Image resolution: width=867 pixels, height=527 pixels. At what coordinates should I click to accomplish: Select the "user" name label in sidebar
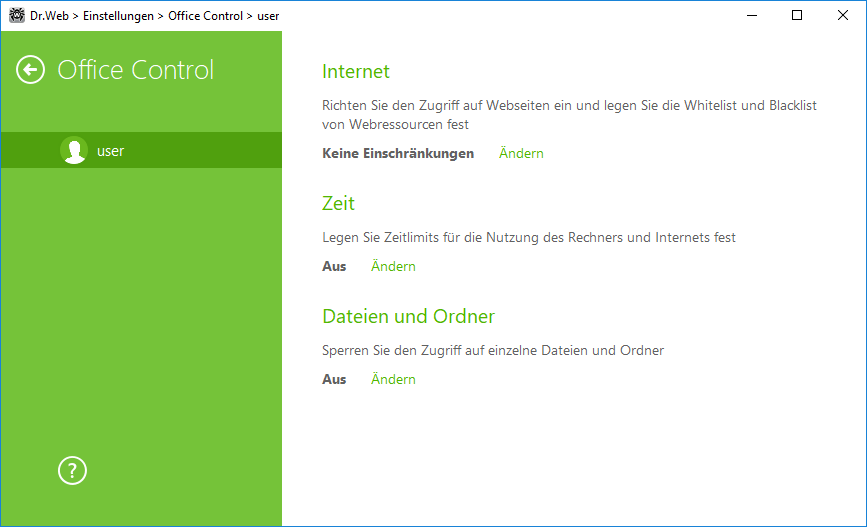[111, 151]
